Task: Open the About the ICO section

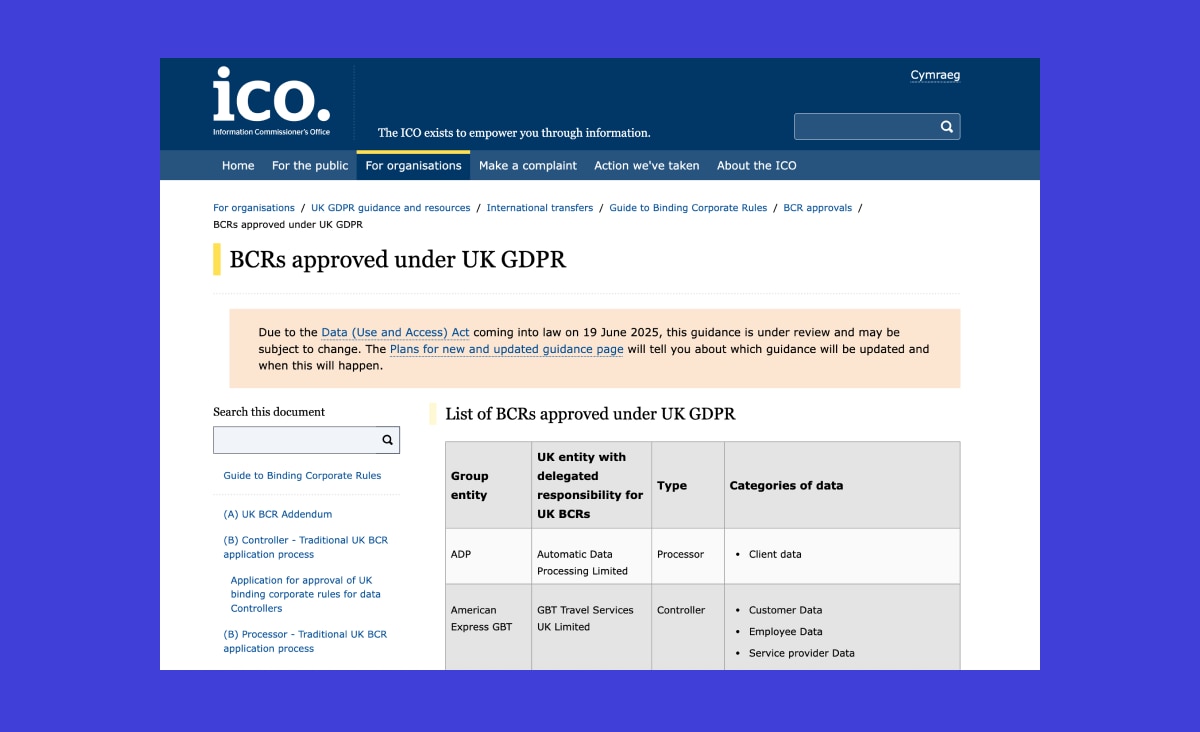Action: [x=756, y=165]
